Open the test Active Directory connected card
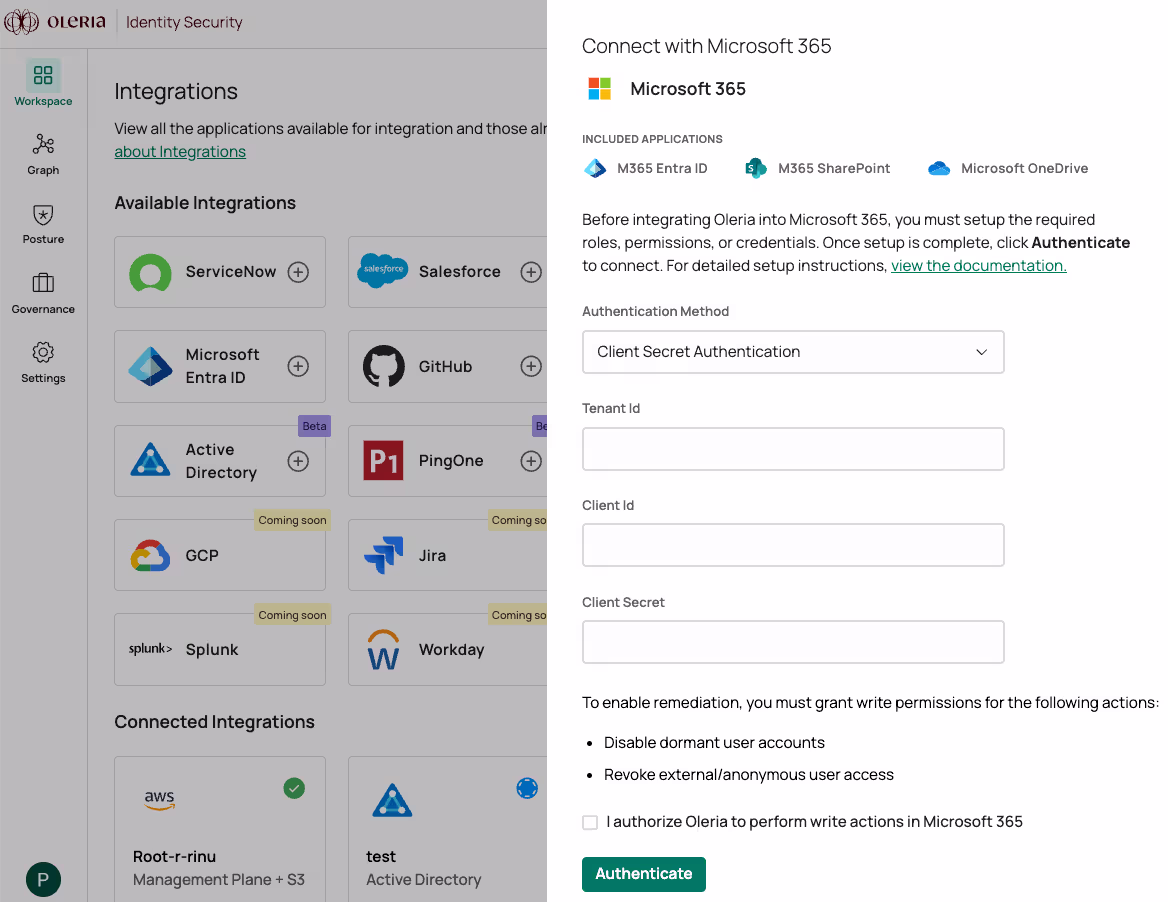The height and width of the screenshot is (902, 1168). pyautogui.click(x=448, y=829)
